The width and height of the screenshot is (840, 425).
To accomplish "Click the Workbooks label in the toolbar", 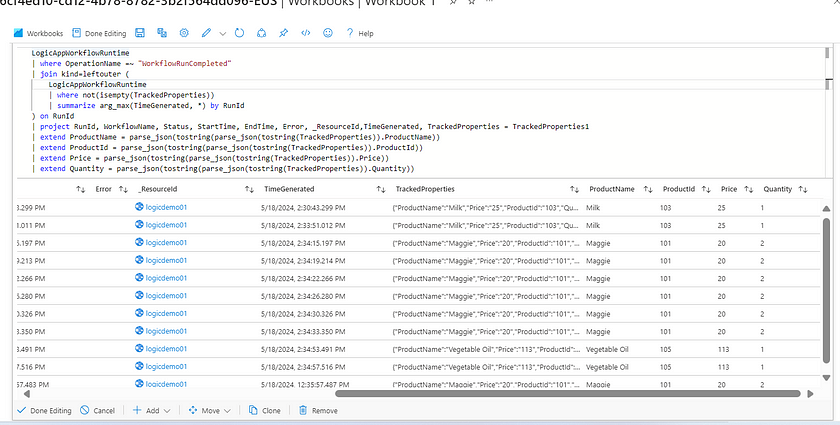I will pyautogui.click(x=45, y=33).
